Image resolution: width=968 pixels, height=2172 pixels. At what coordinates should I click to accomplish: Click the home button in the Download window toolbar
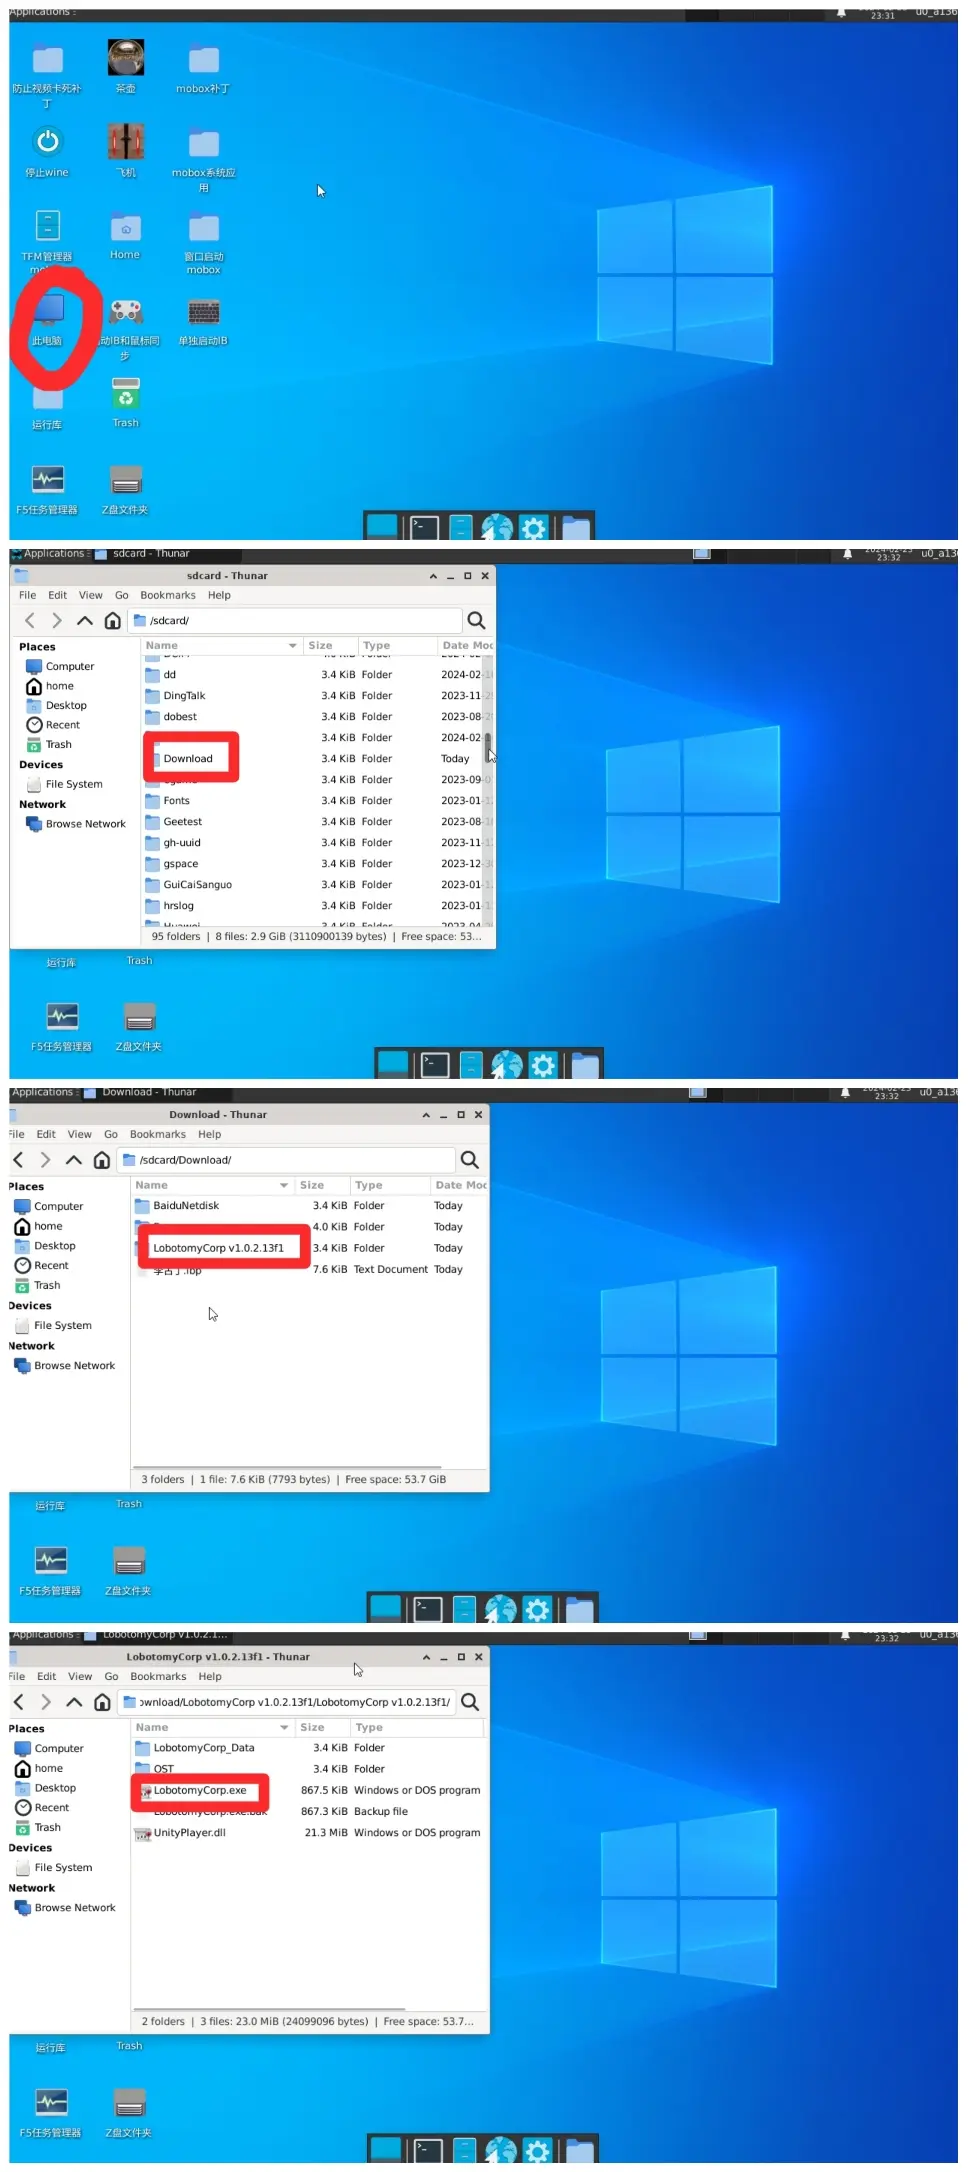[102, 1160]
